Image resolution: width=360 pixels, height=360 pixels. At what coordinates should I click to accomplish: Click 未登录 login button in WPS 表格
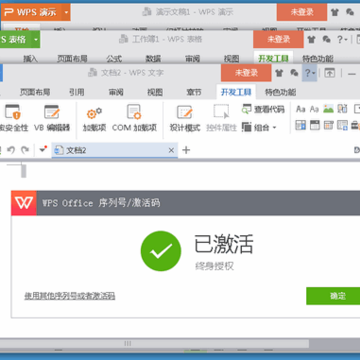point(278,39)
